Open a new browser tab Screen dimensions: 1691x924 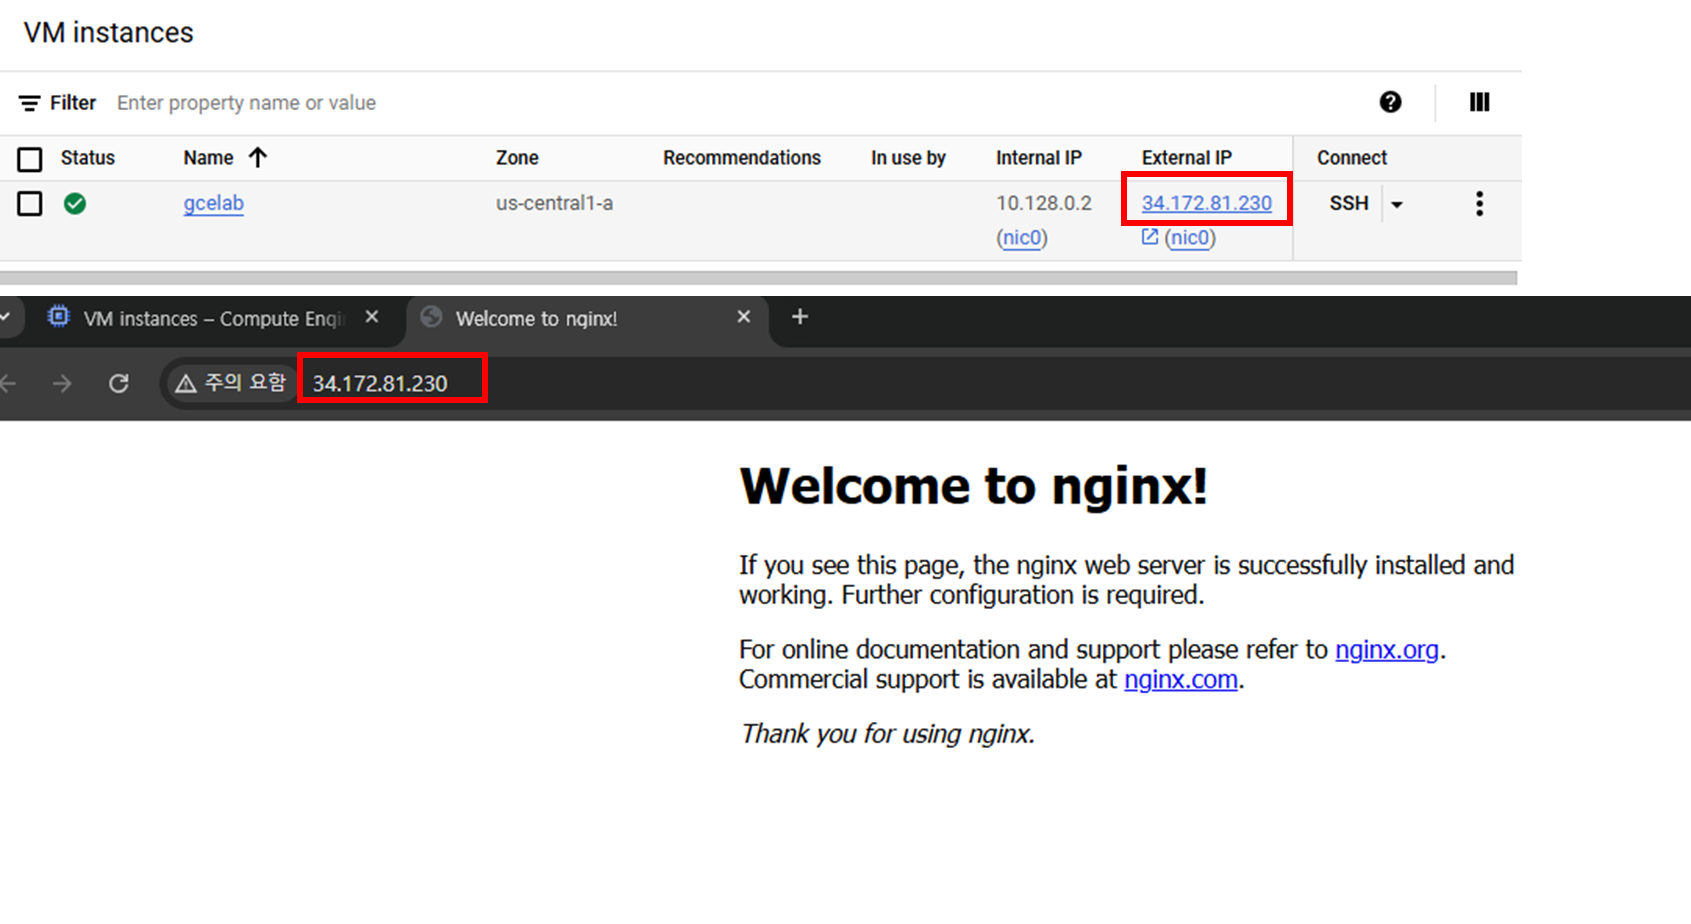click(799, 317)
